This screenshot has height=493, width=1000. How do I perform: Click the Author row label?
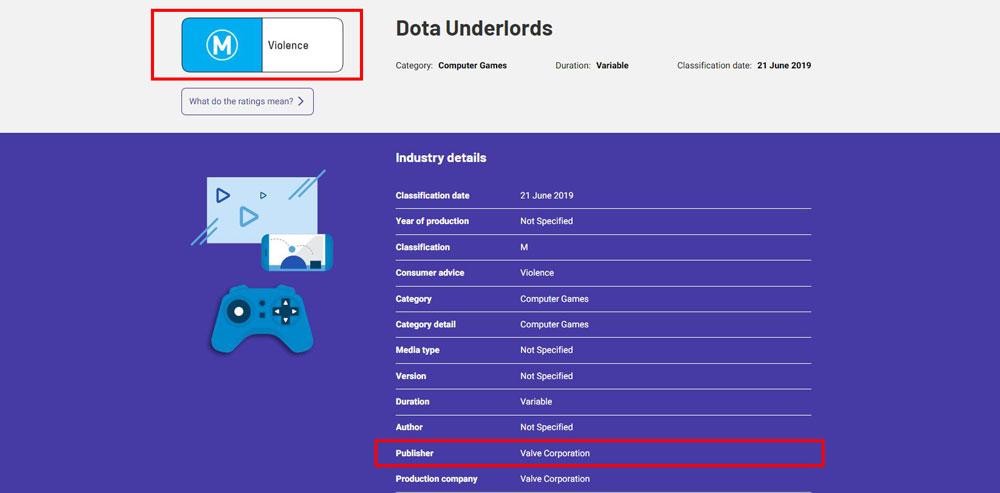point(410,427)
